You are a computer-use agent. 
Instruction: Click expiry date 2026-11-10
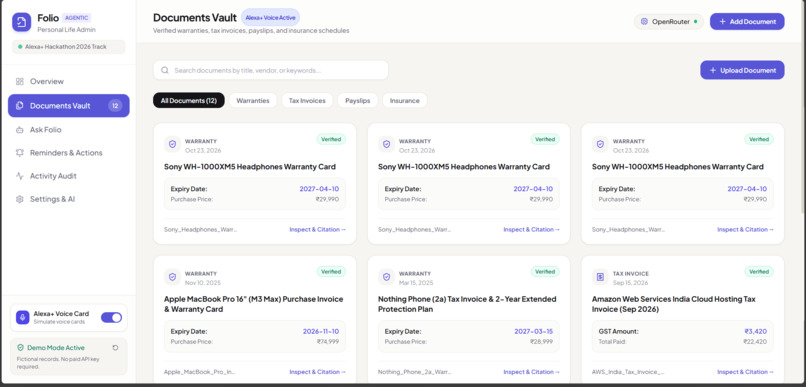point(321,331)
